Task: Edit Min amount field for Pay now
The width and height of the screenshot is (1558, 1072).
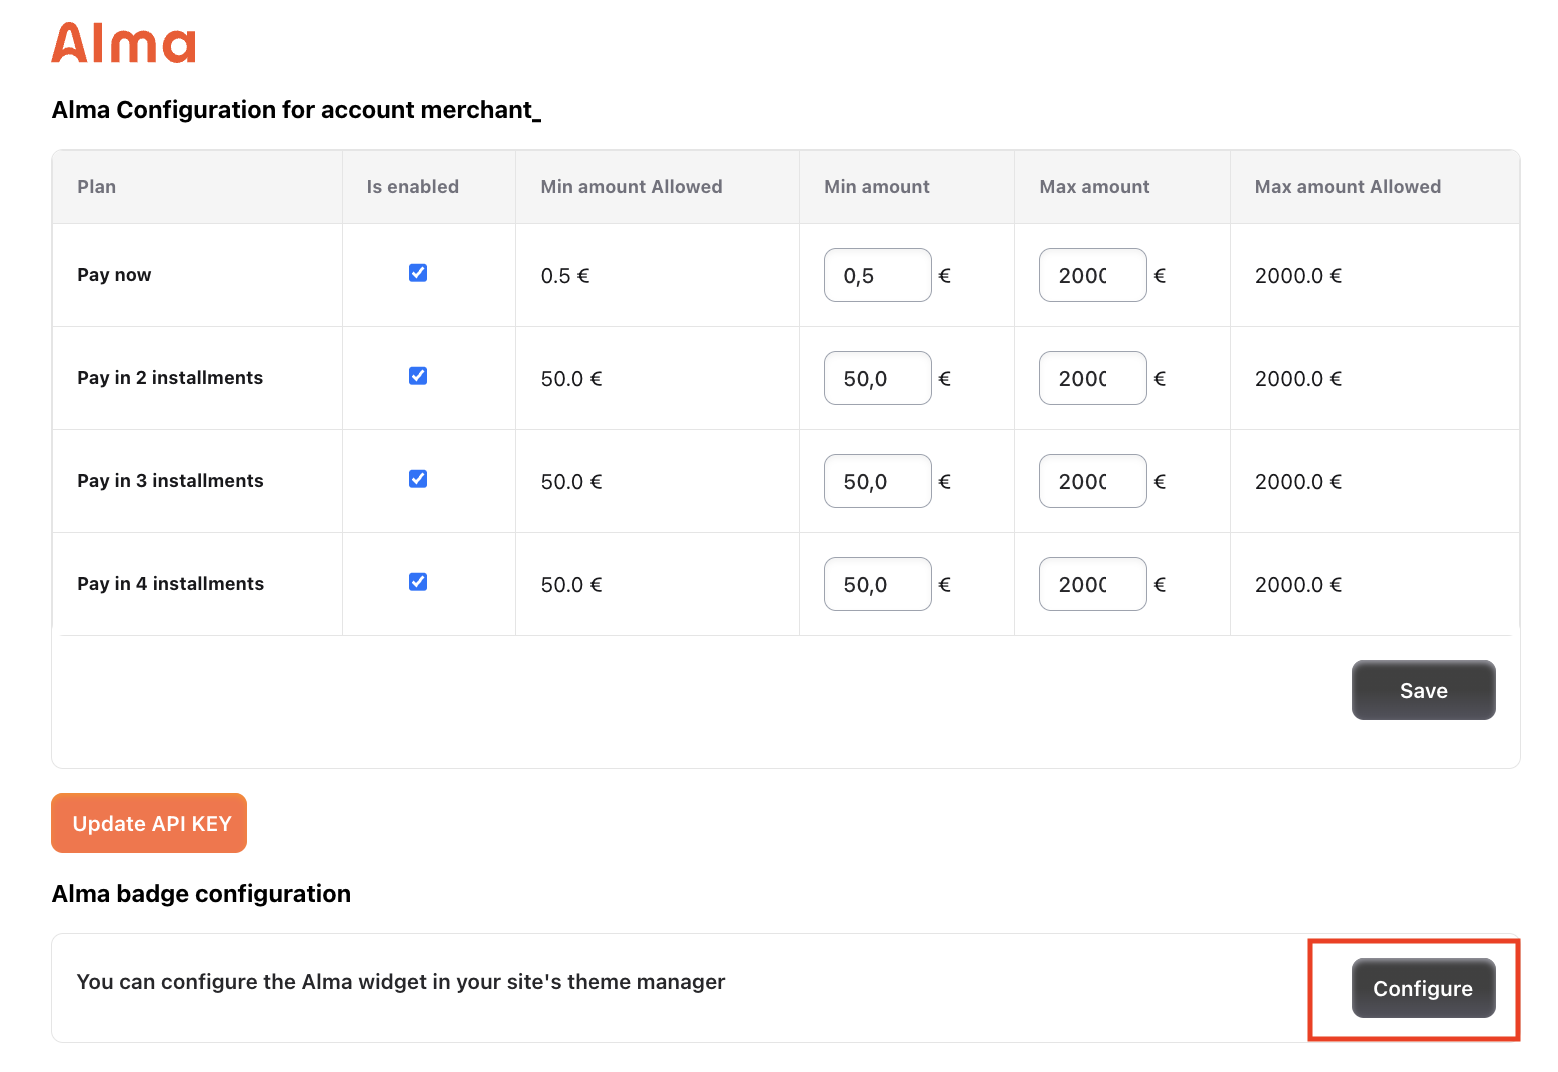Action: [878, 275]
